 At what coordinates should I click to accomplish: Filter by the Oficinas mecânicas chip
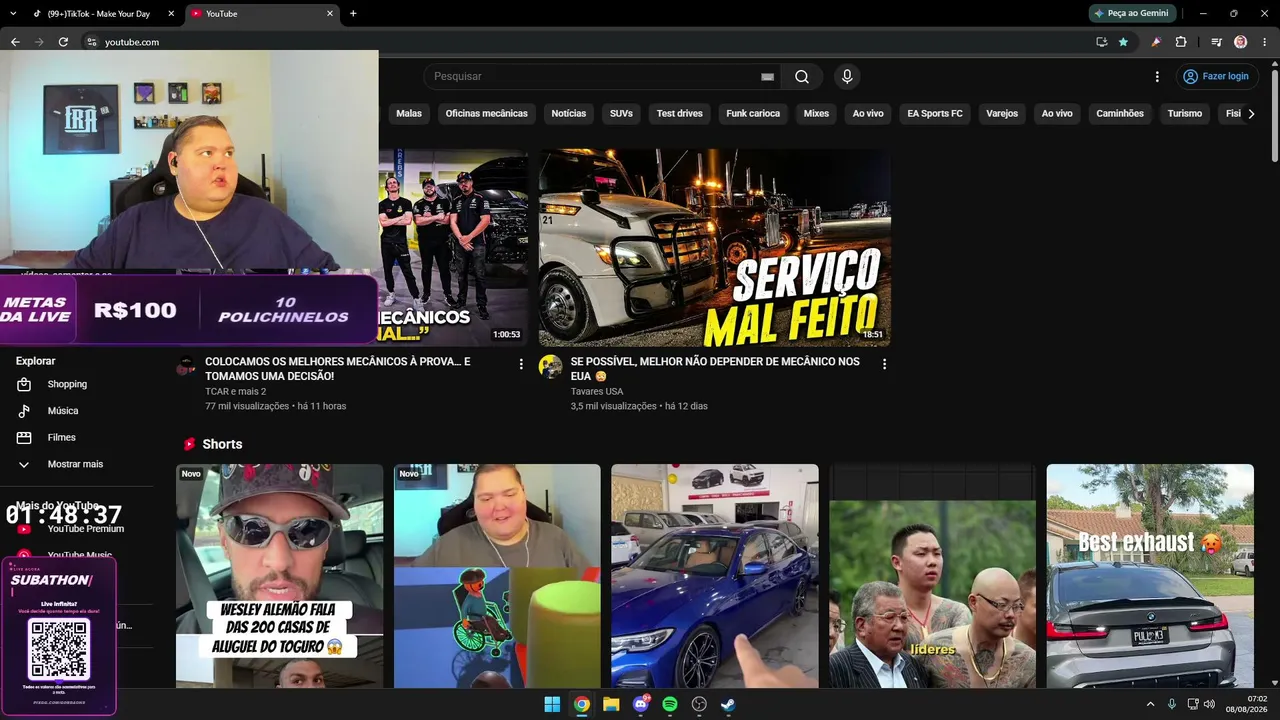tap(487, 114)
